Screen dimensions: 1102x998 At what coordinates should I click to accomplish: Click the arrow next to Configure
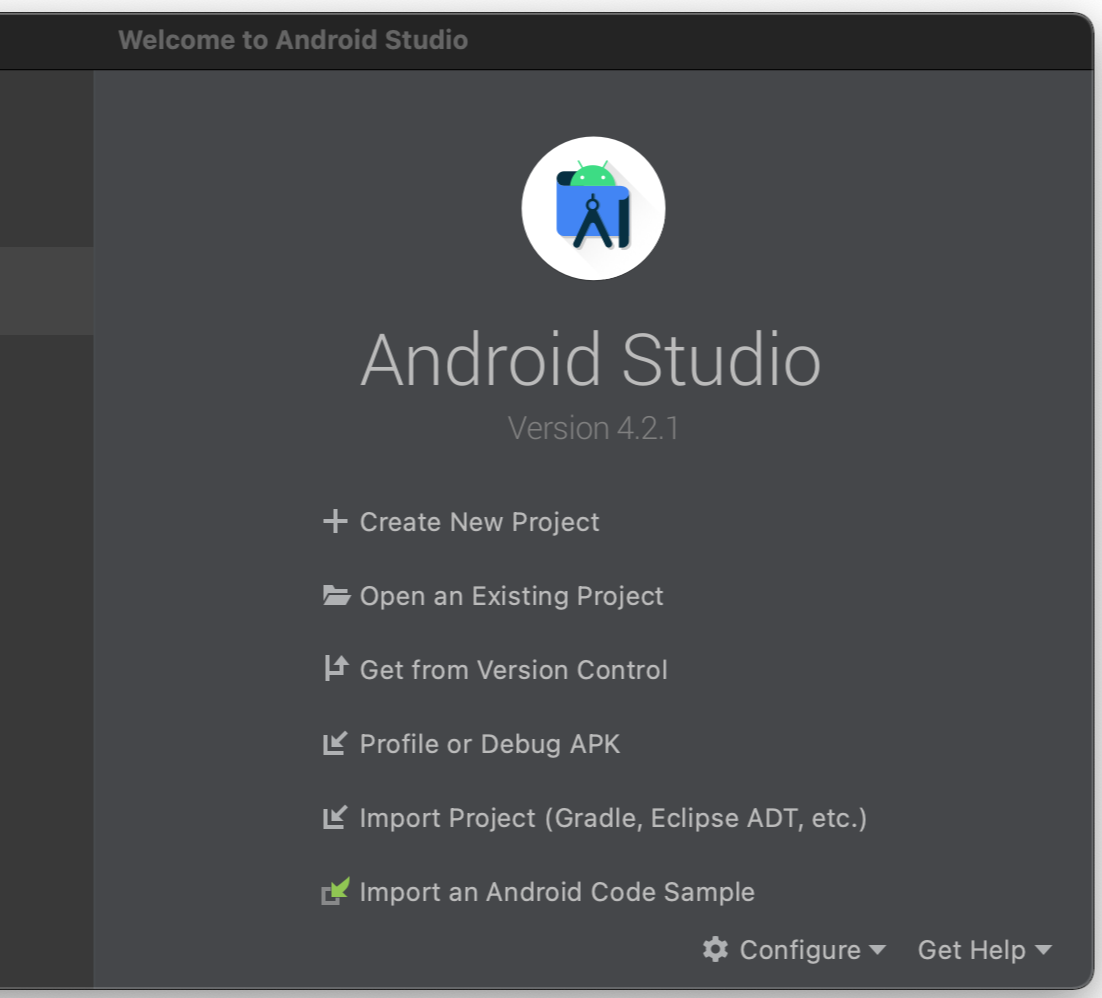pyautogui.click(x=877, y=950)
